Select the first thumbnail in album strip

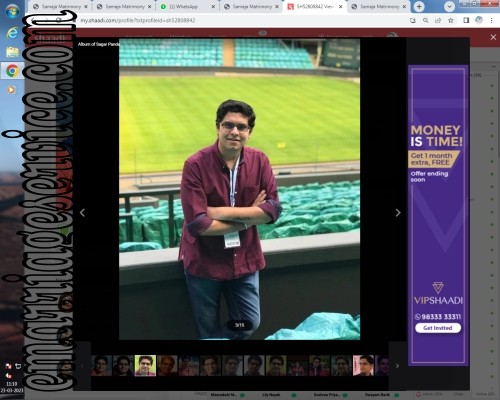tap(101, 366)
